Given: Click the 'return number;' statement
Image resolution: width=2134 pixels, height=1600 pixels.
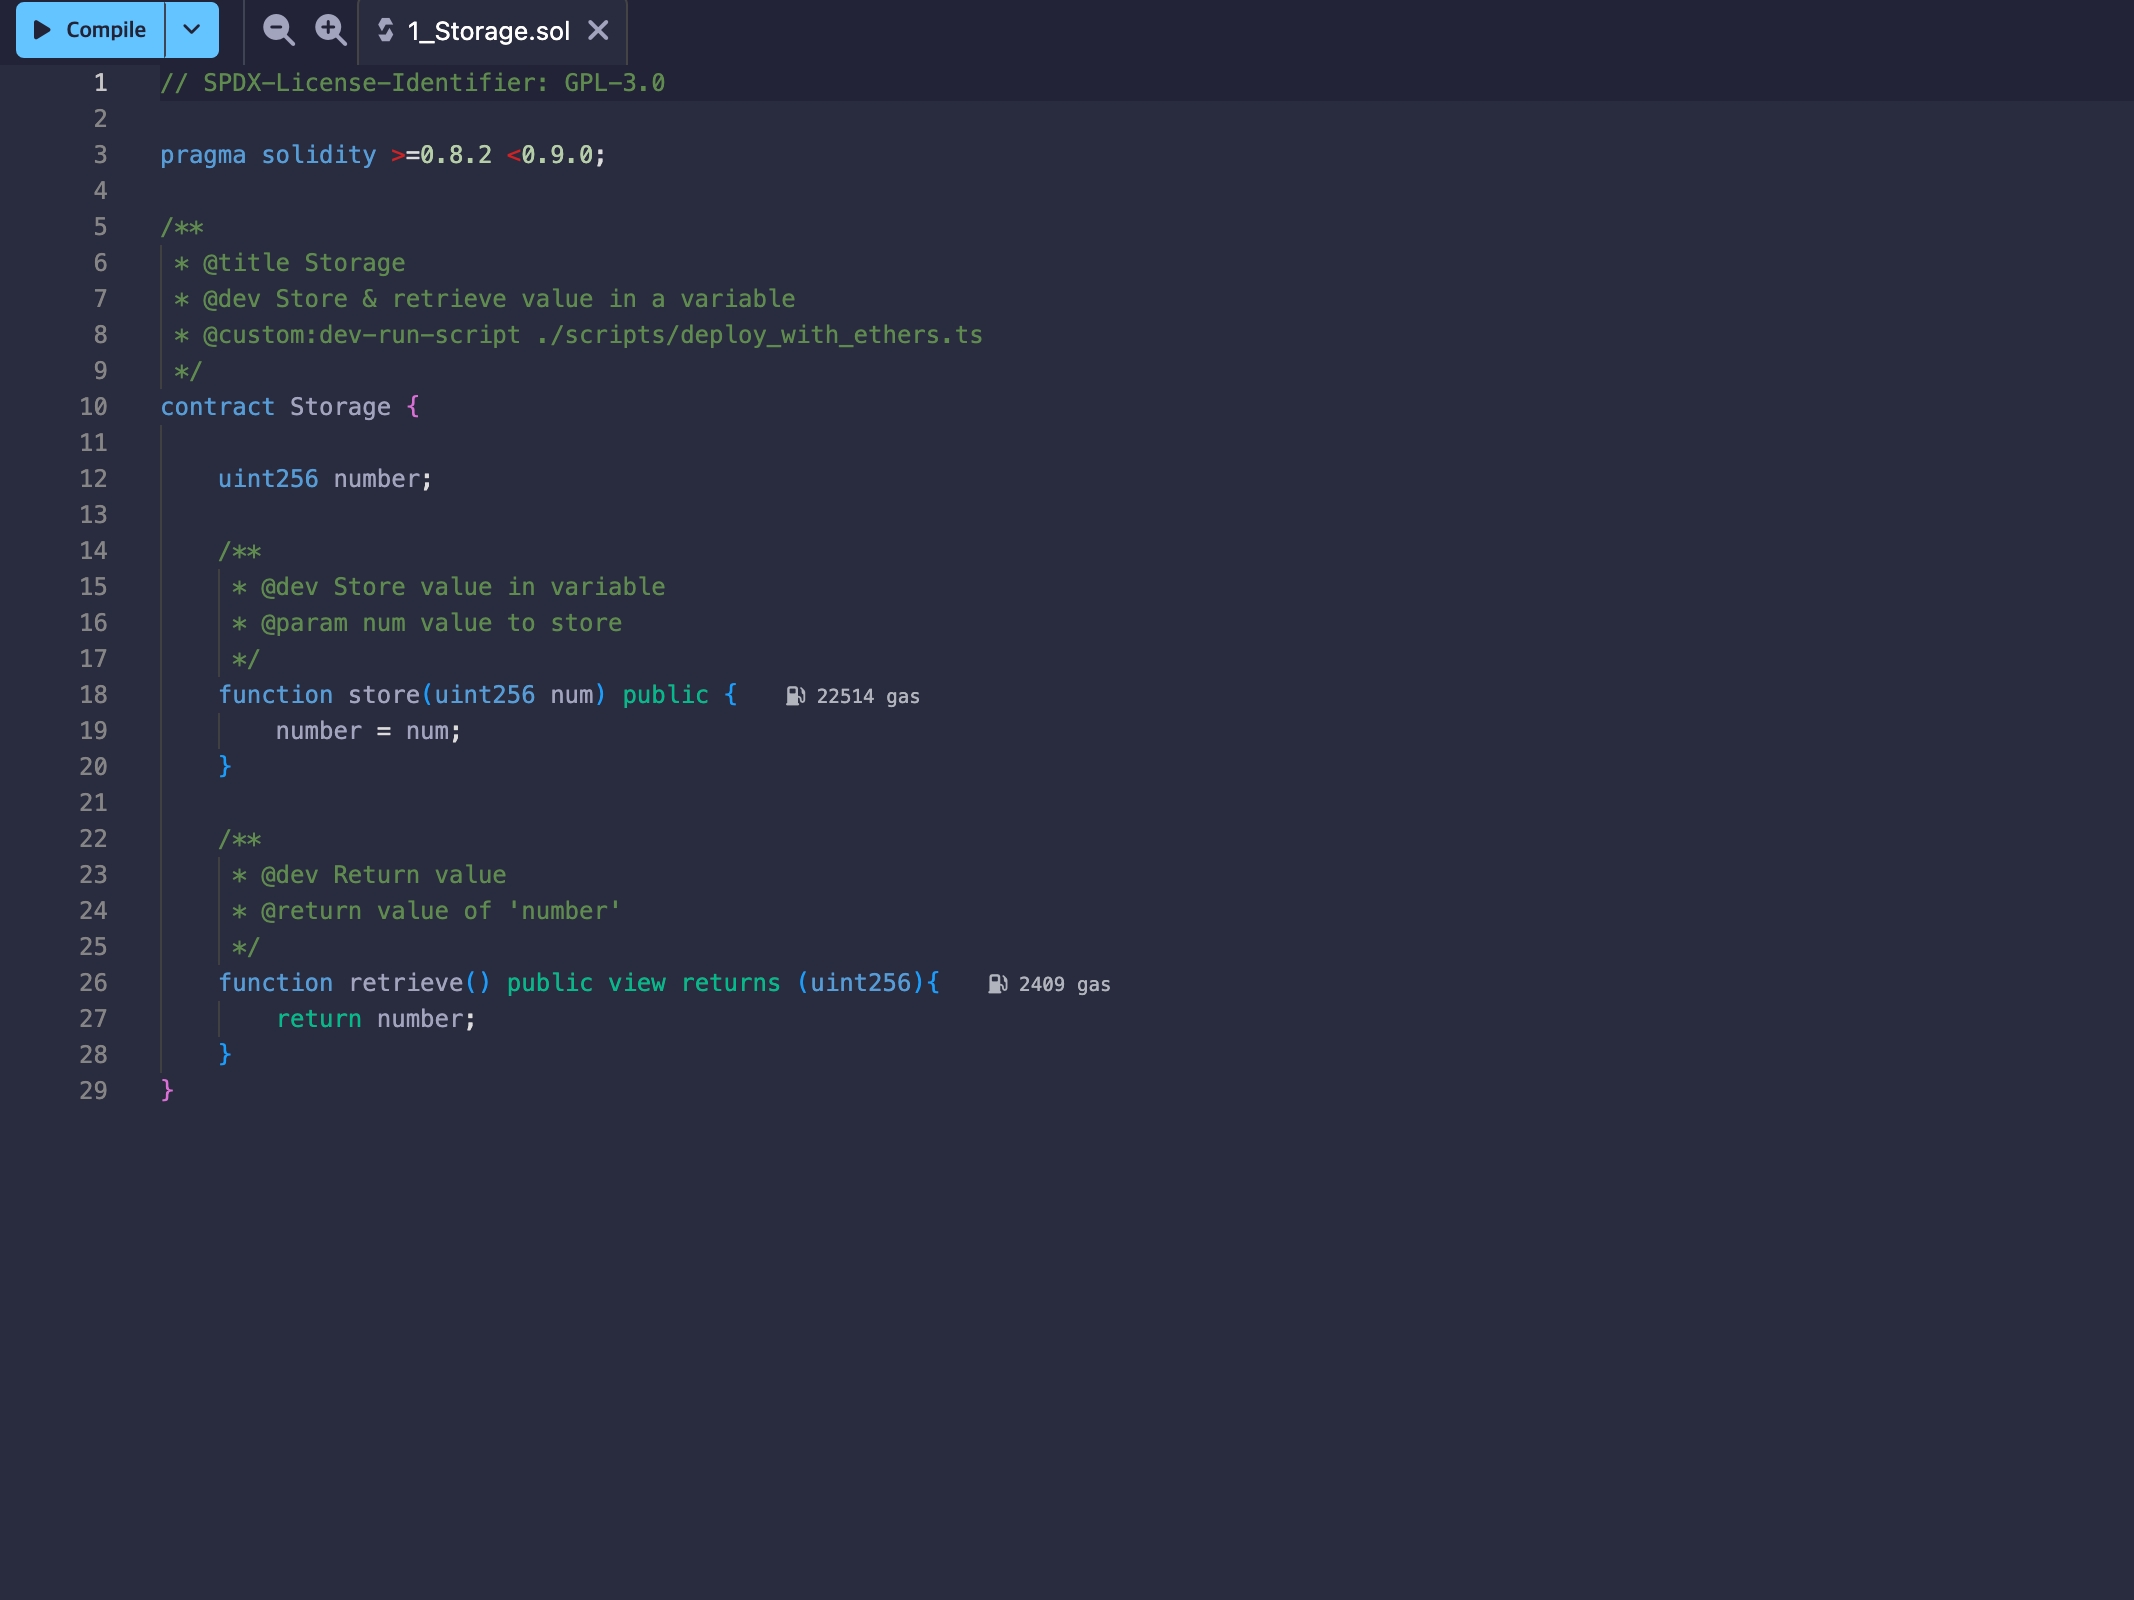Looking at the screenshot, I should pyautogui.click(x=376, y=1019).
